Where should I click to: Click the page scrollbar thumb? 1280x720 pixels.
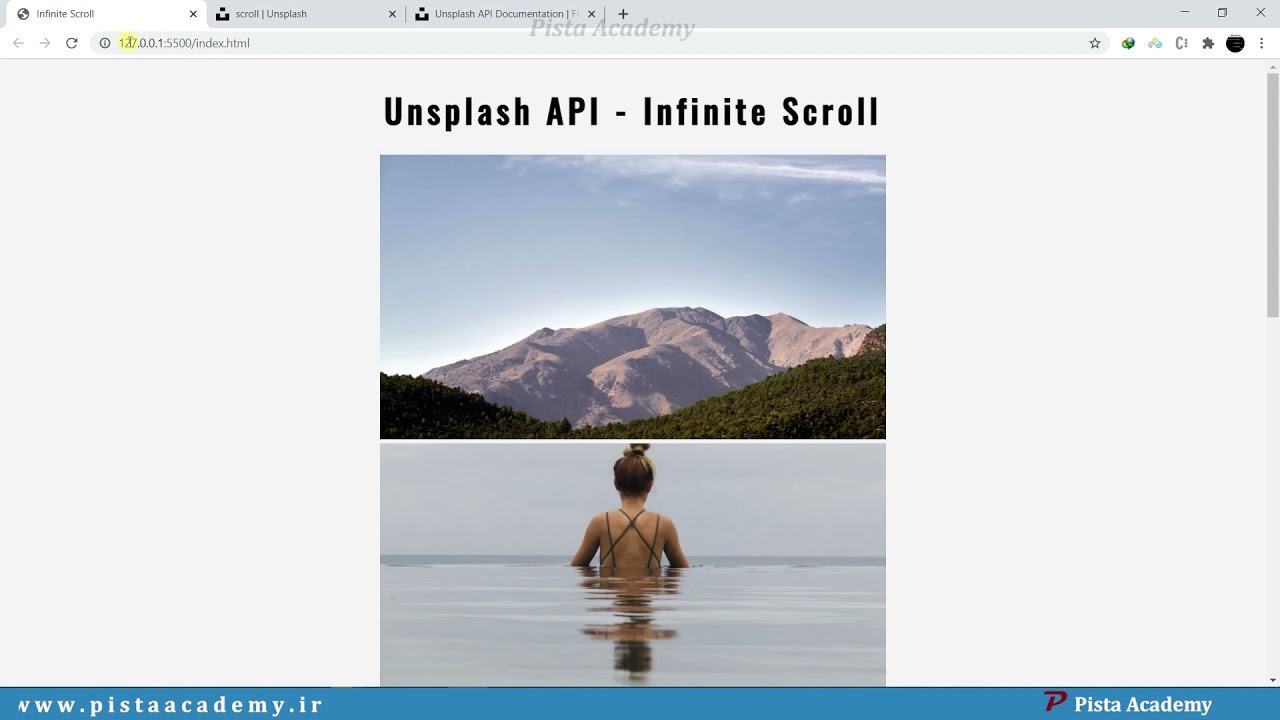[x=1272, y=195]
